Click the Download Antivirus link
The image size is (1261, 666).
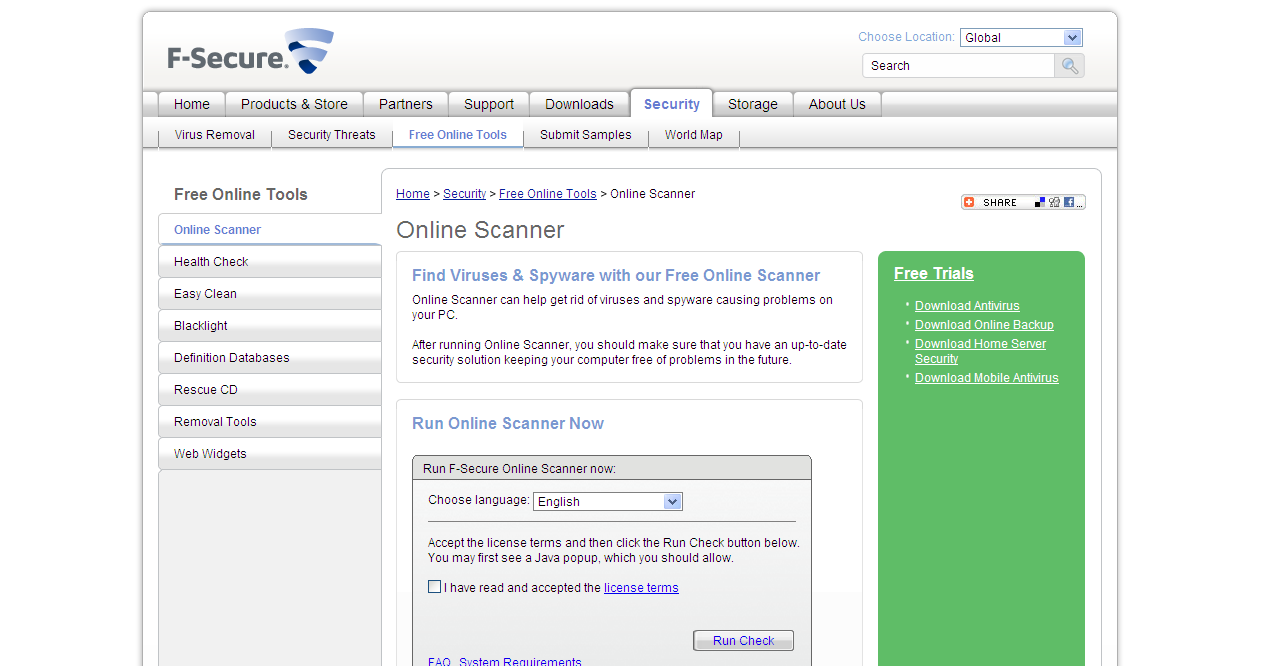(x=967, y=306)
